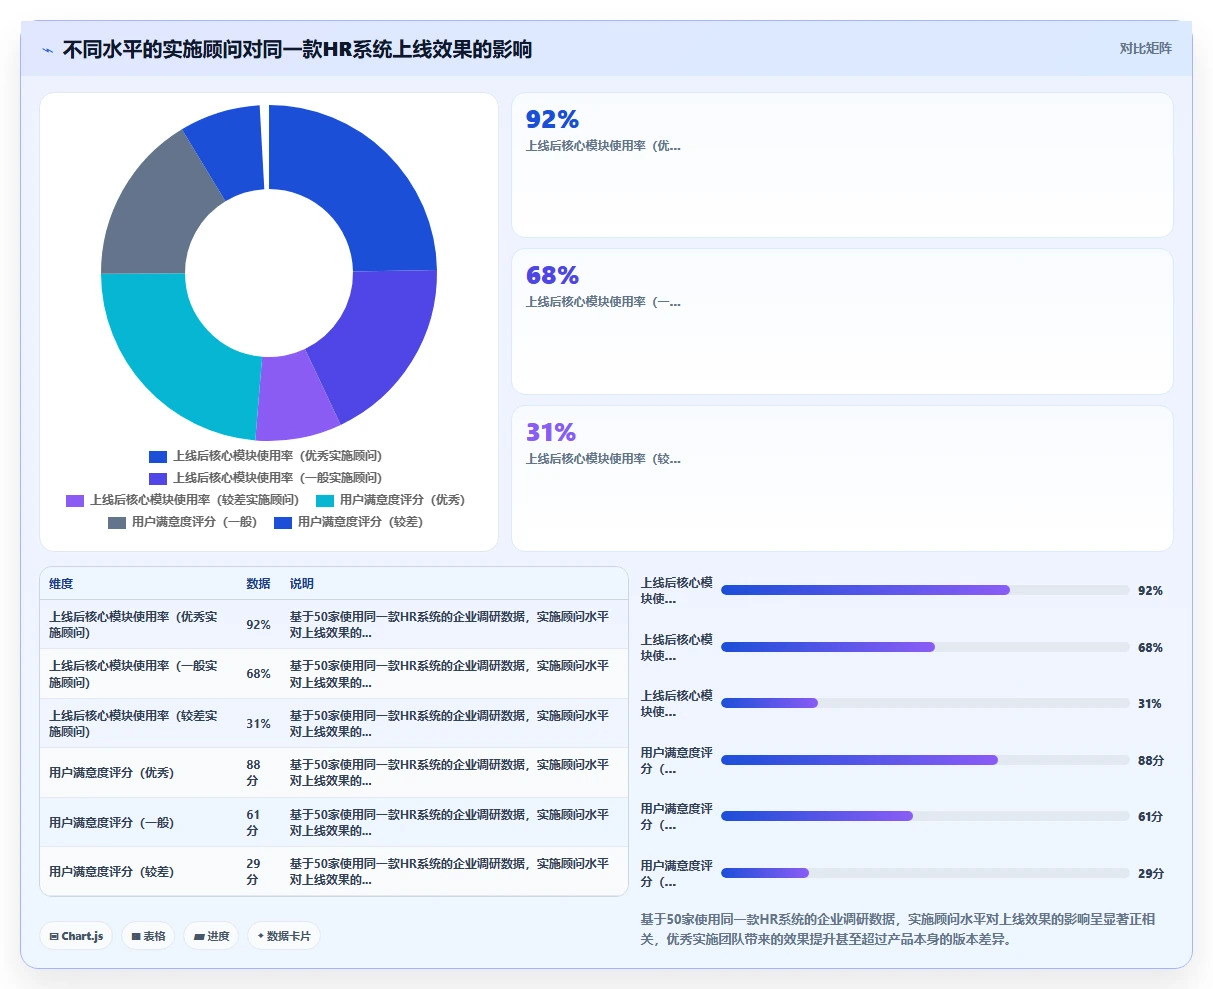
Task: Toggle legend swatch for 上线后核心模块使用率（较差实施顾问）
Action: [x=75, y=500]
